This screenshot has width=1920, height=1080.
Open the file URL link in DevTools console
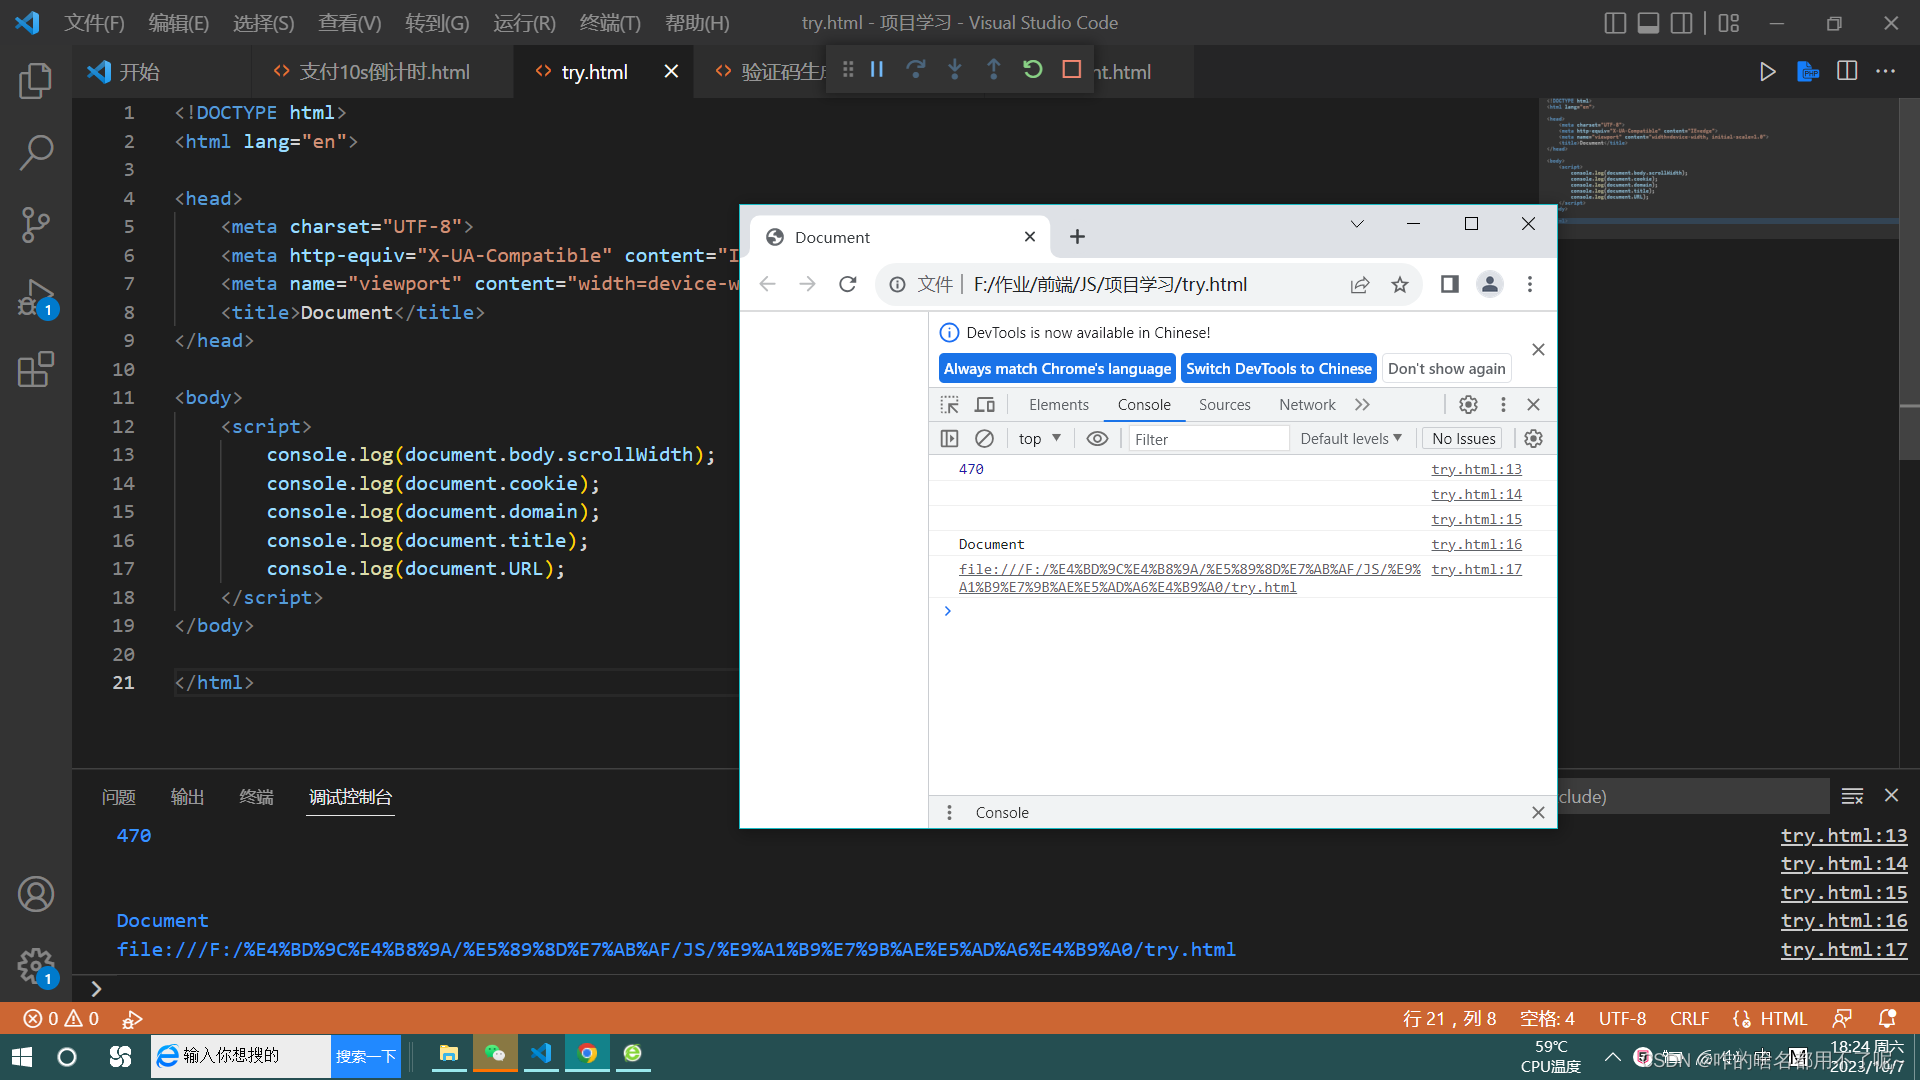1189,578
